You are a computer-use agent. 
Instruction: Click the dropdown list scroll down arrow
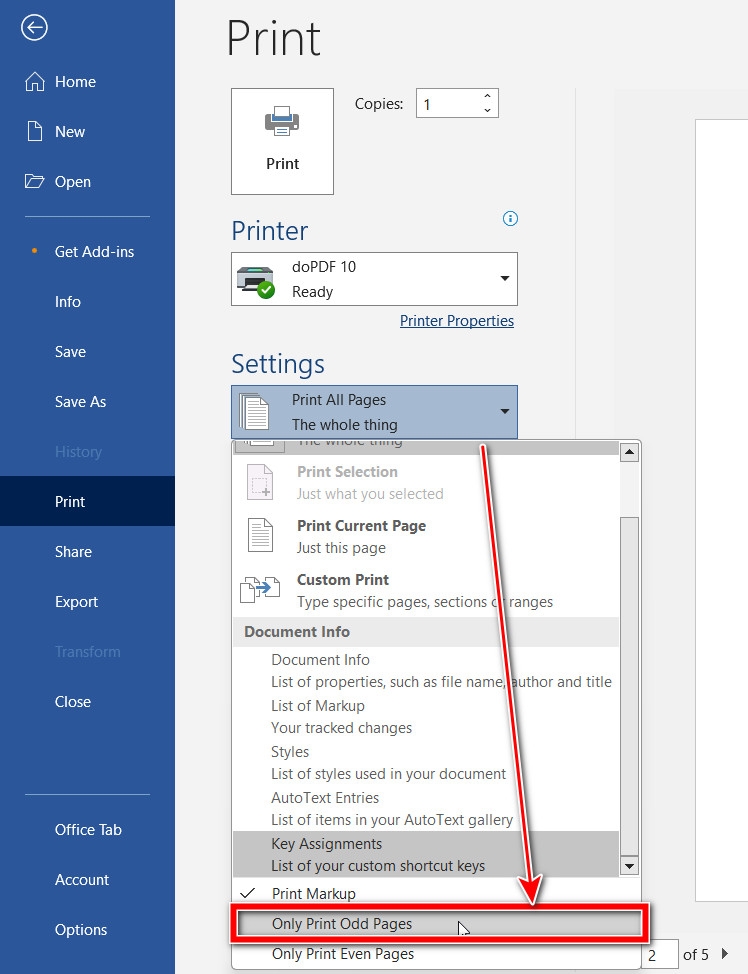[629, 866]
